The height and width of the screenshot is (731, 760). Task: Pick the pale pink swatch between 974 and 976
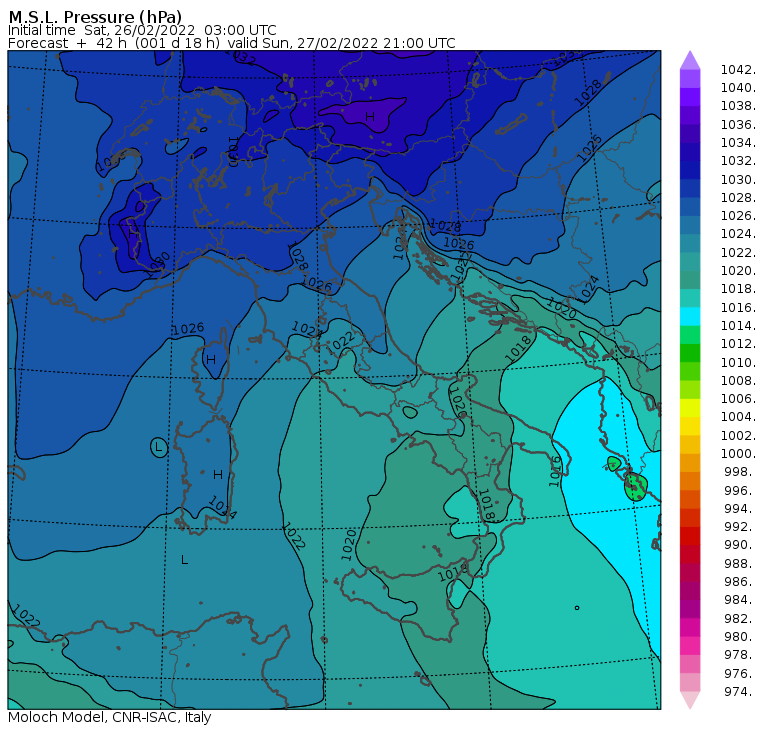[690, 682]
